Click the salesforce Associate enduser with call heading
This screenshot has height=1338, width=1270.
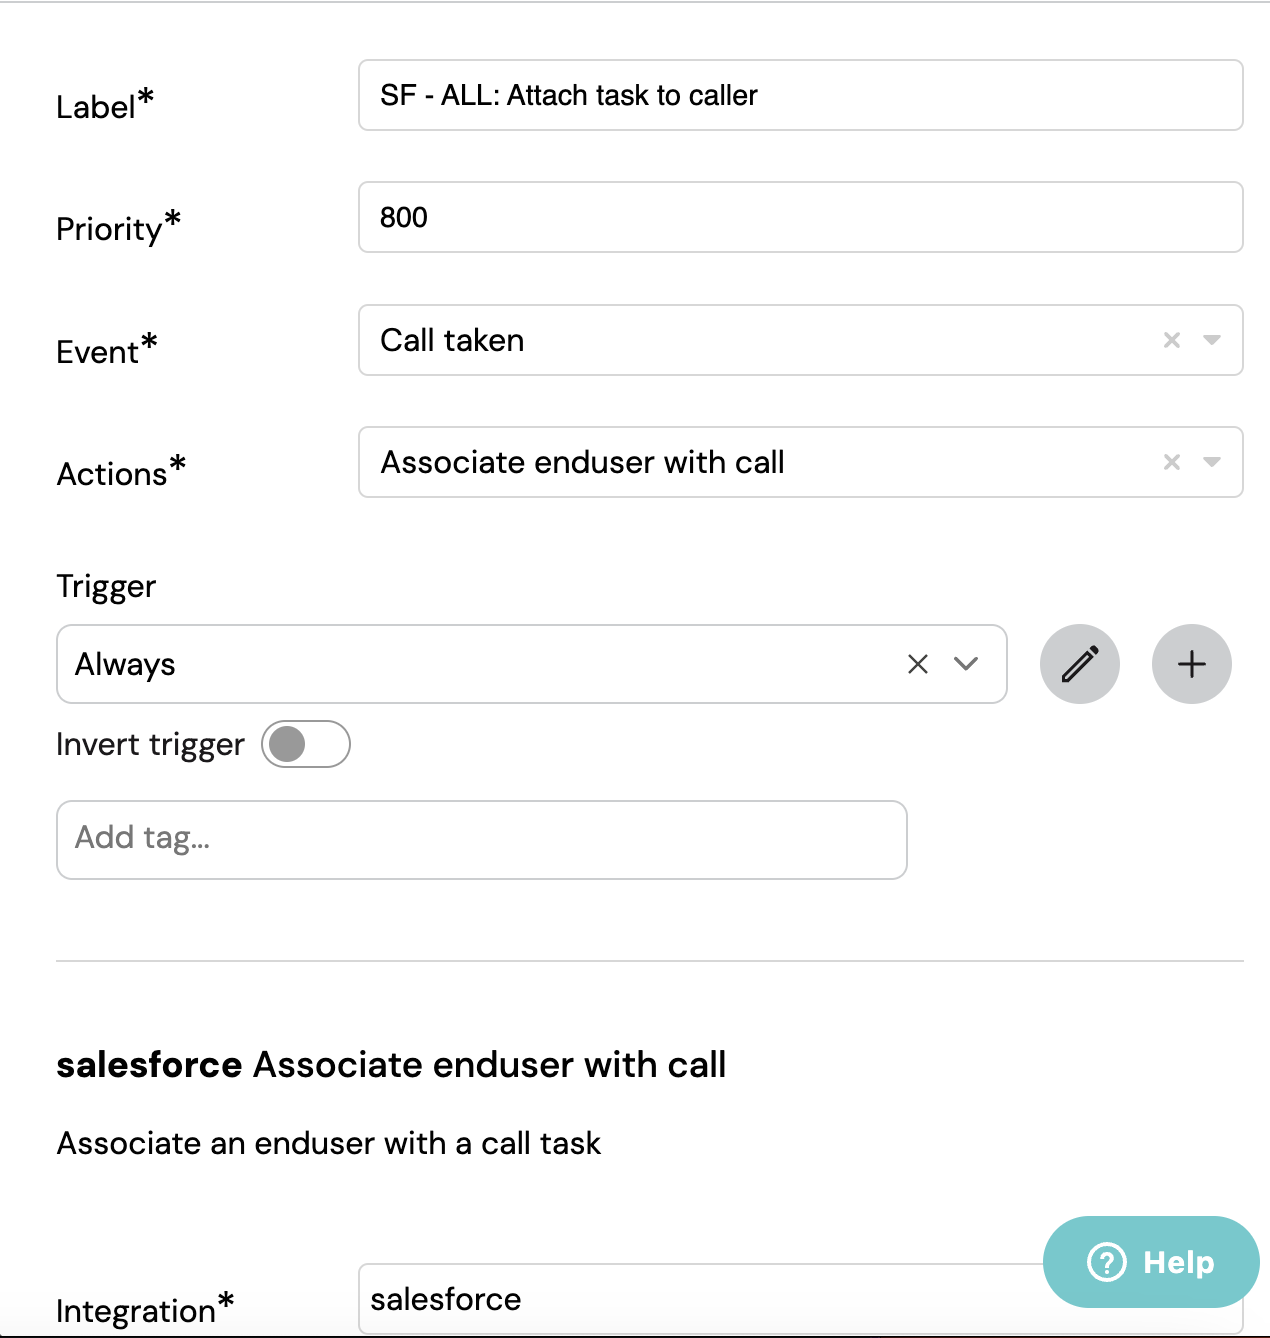(391, 1065)
